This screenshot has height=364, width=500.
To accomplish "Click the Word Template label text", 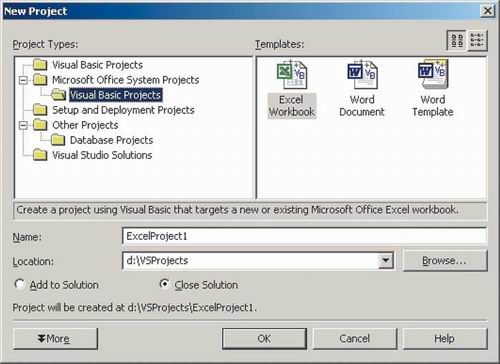I will (433, 106).
